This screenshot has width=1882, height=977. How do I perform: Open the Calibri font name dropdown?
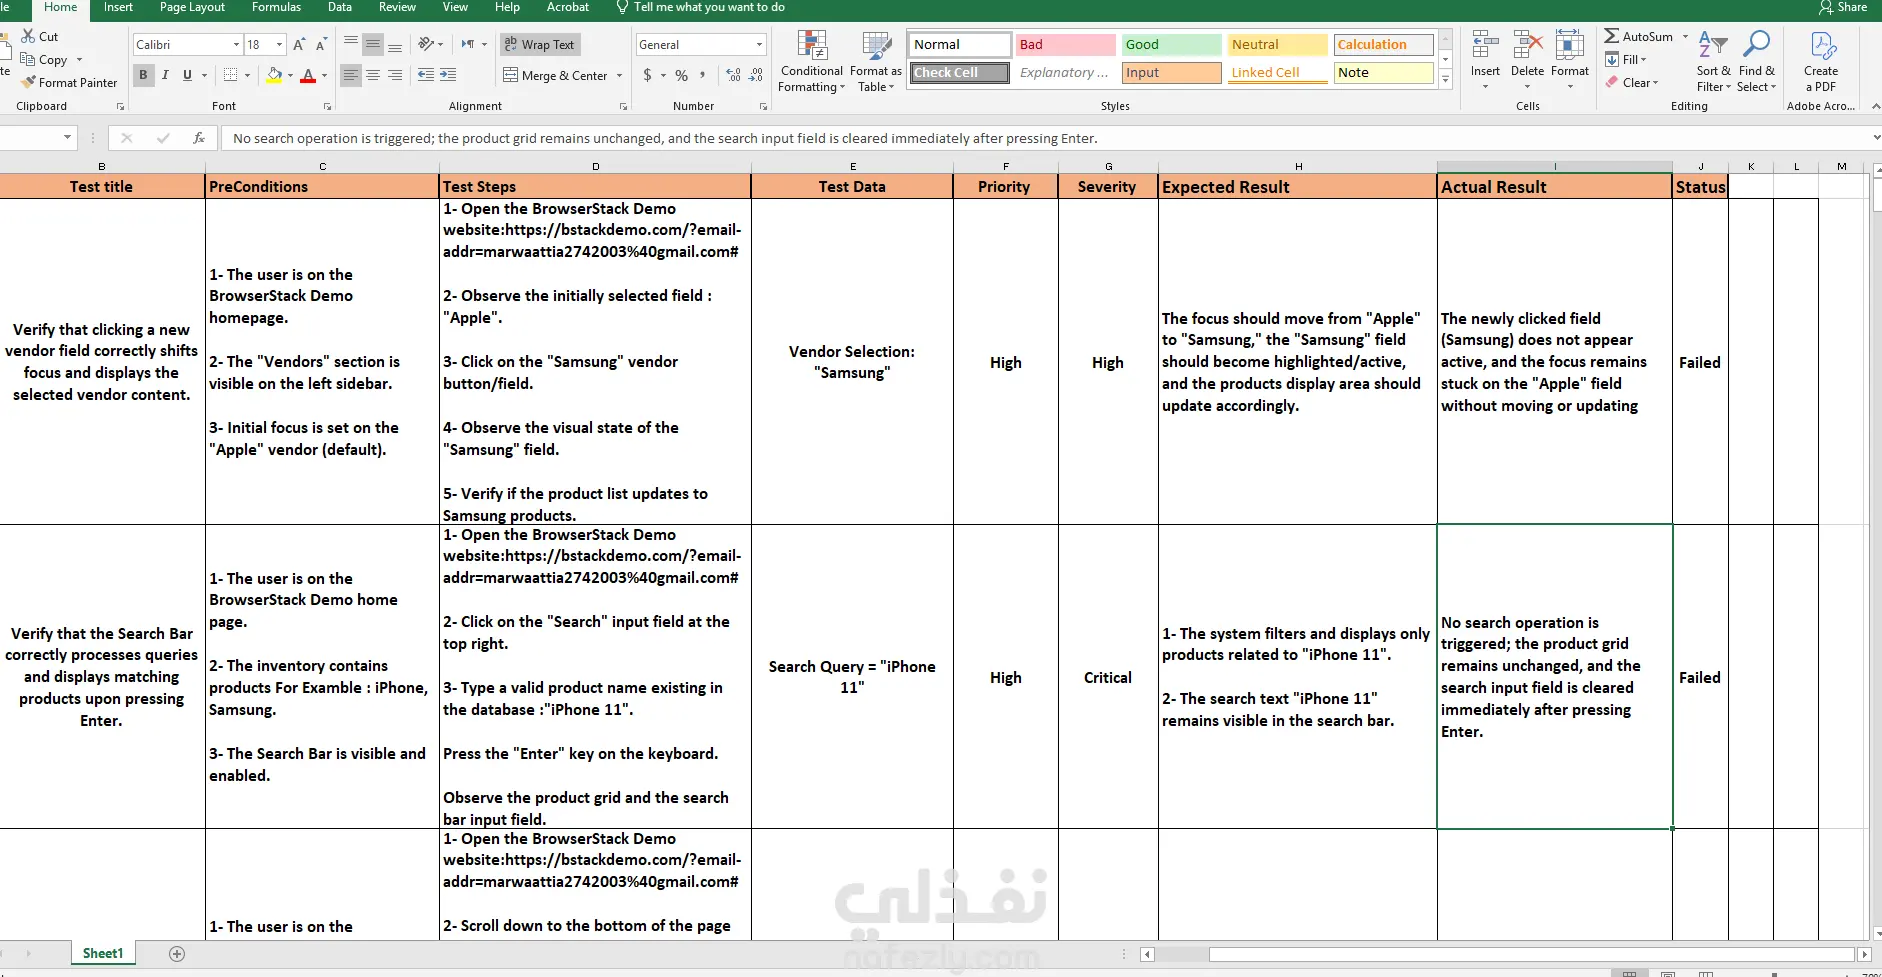click(x=237, y=45)
